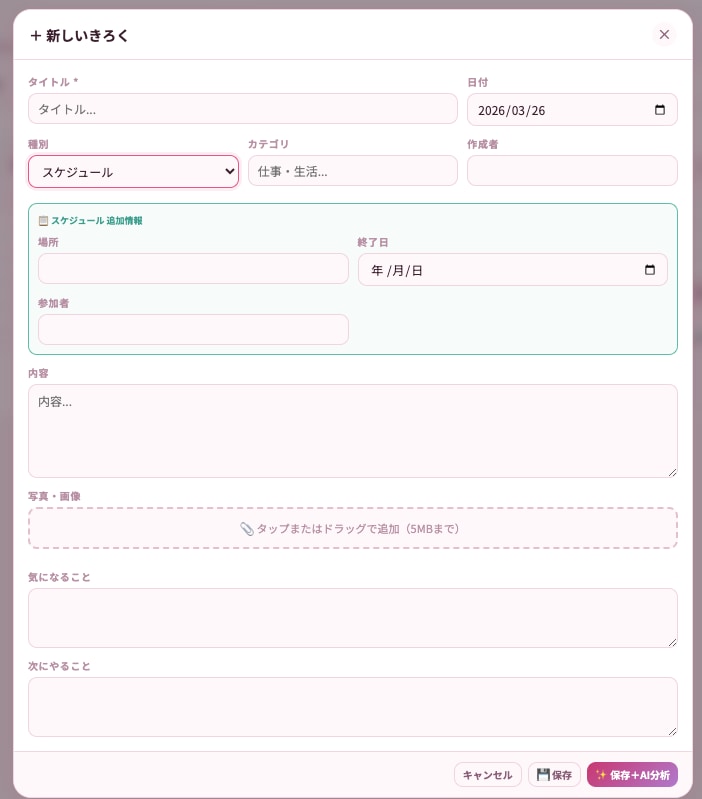Click the 気になること text area

pyautogui.click(x=353, y=618)
